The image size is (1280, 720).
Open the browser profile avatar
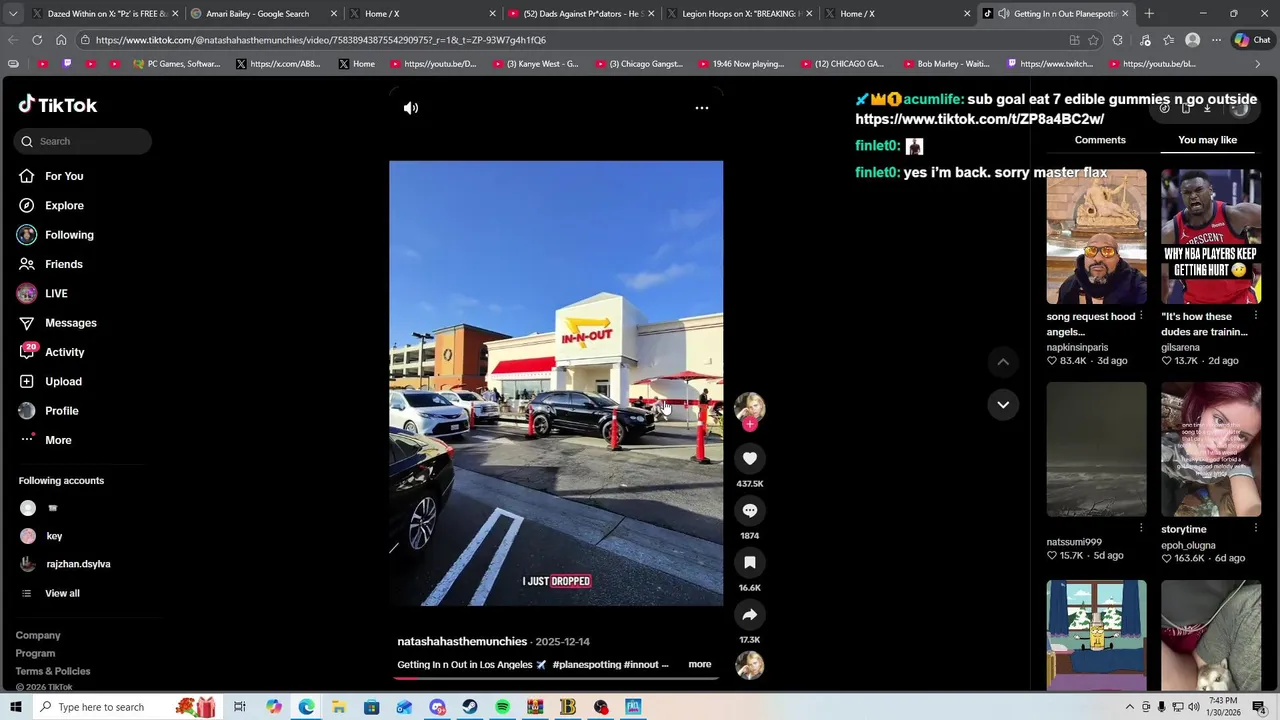click(x=1192, y=40)
